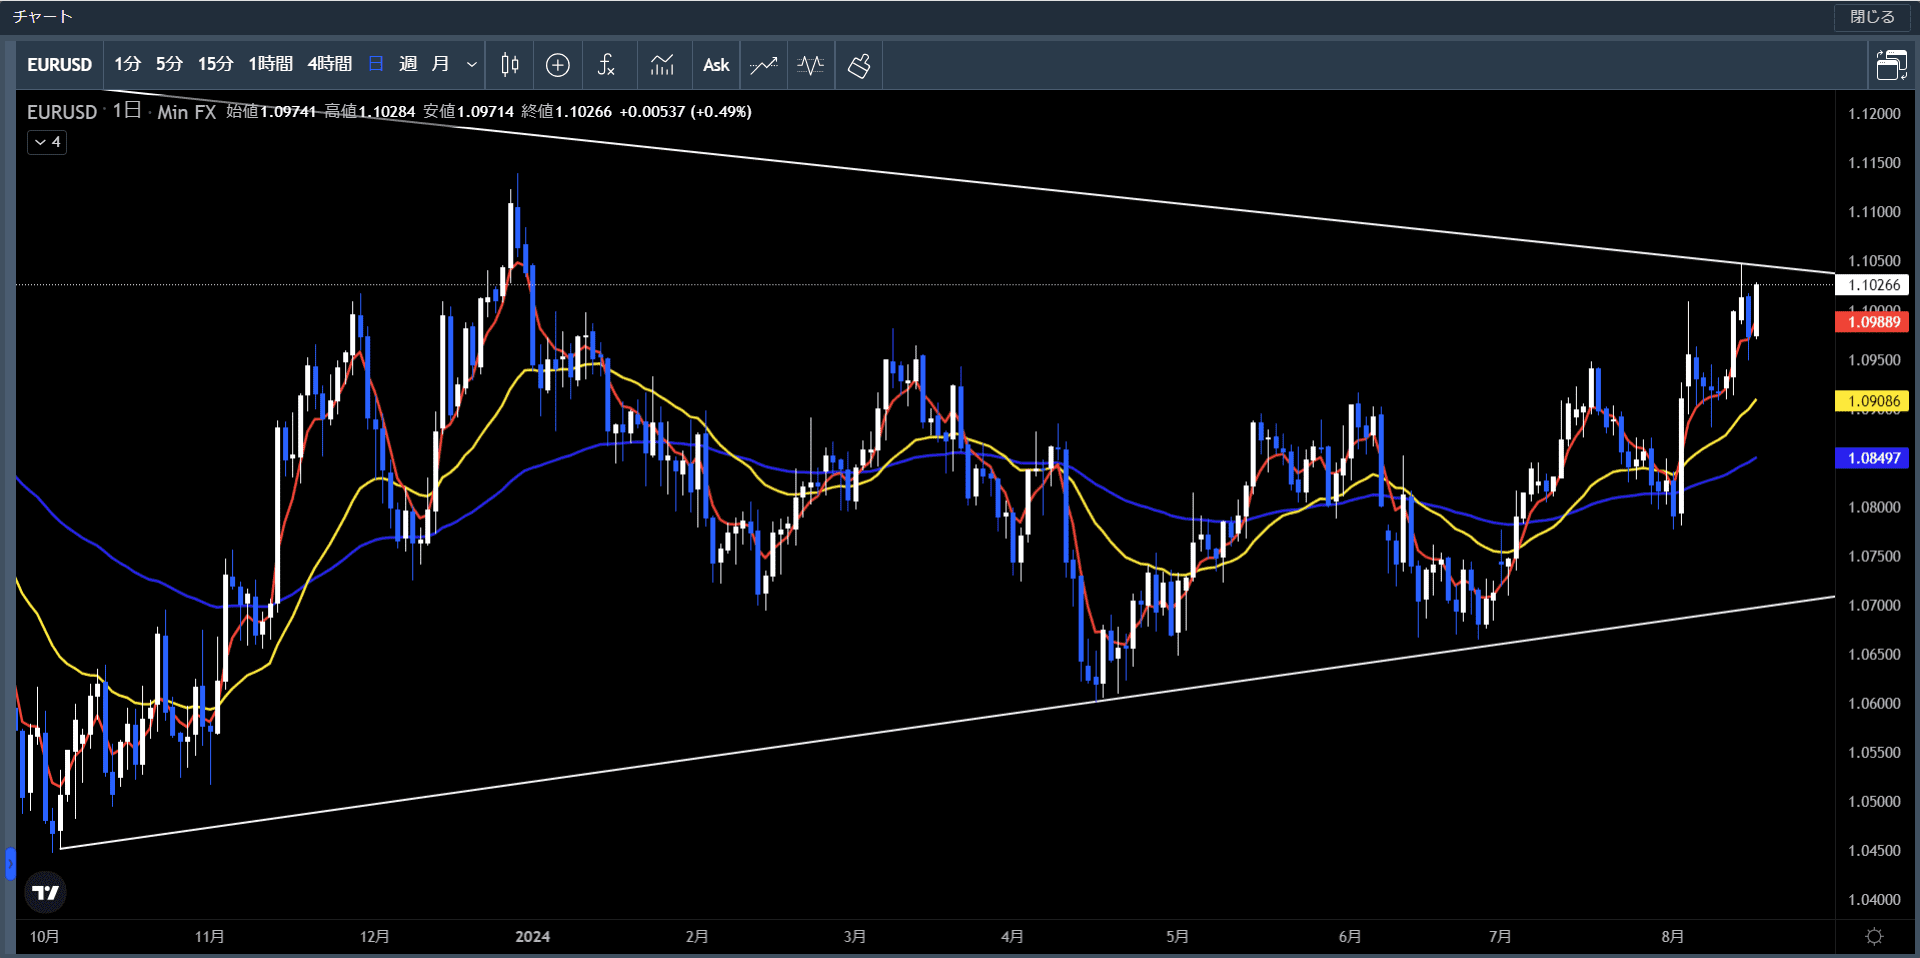The image size is (1920, 958).
Task: Switch to the 5分 timeframe
Action: (169, 65)
